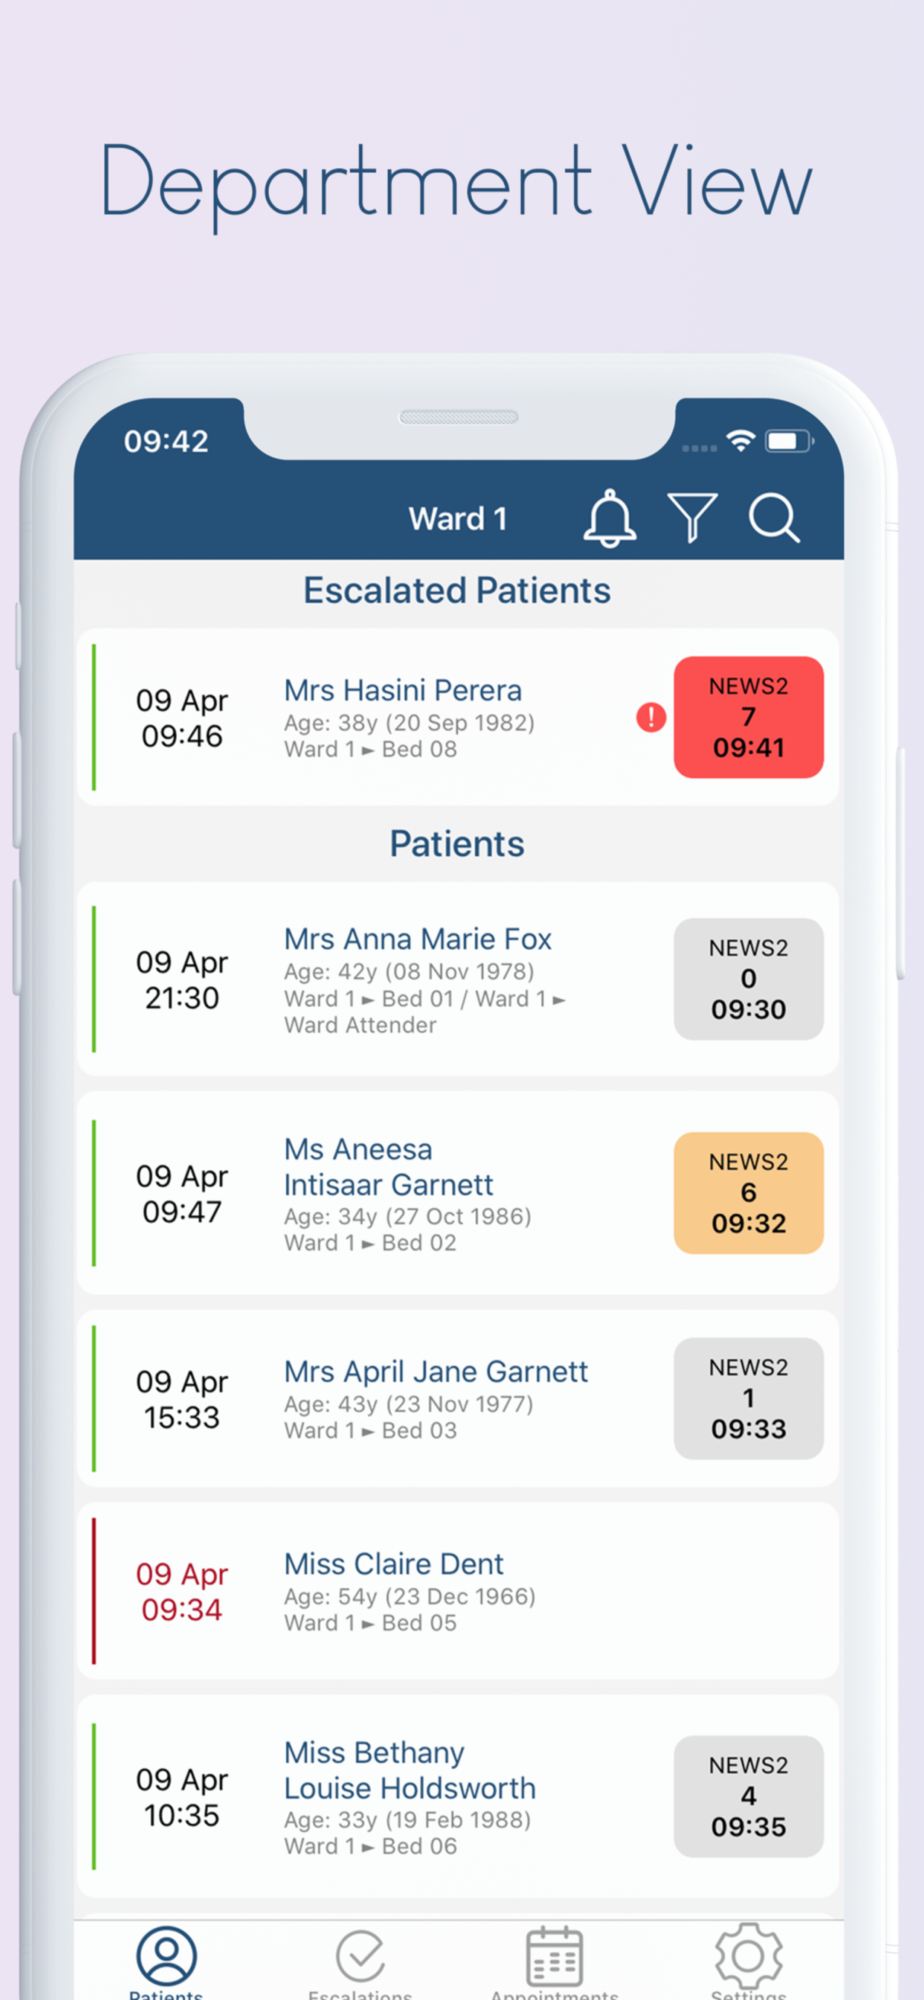The width and height of the screenshot is (924, 2000).
Task: Open orange NEWS2 score 6 badge
Action: (748, 1193)
